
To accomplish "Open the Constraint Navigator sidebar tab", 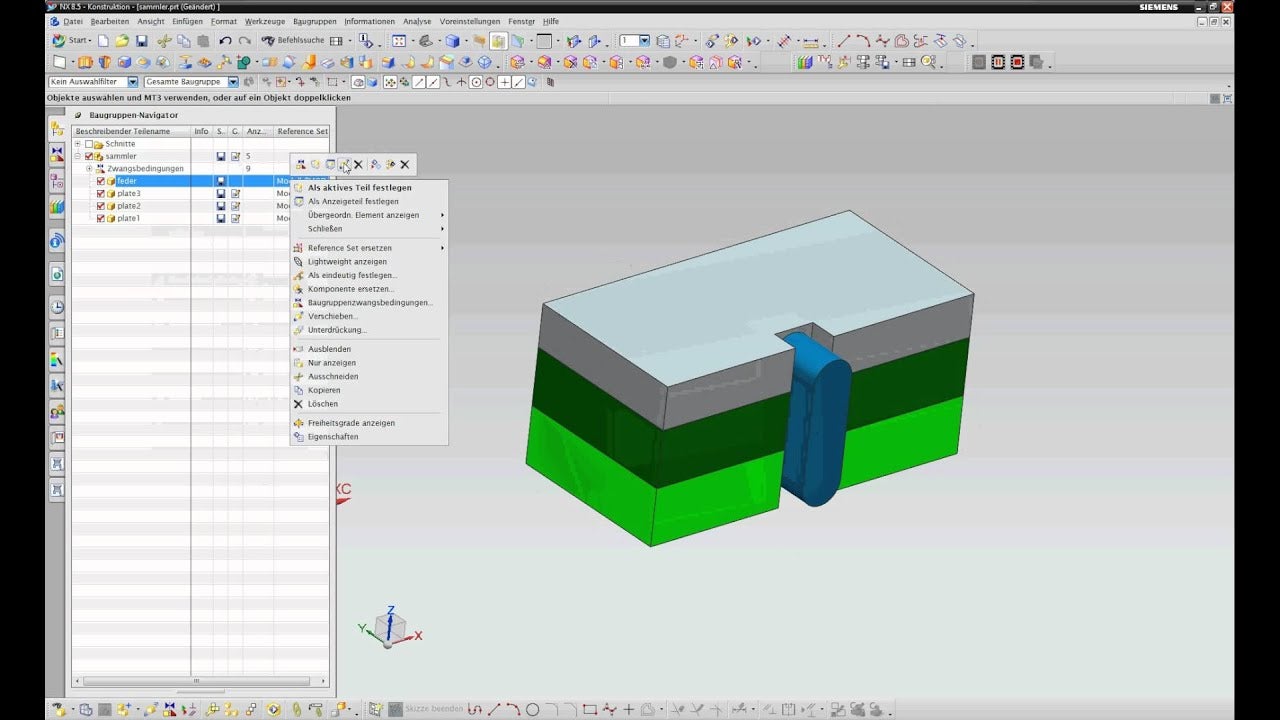I will click(57, 155).
